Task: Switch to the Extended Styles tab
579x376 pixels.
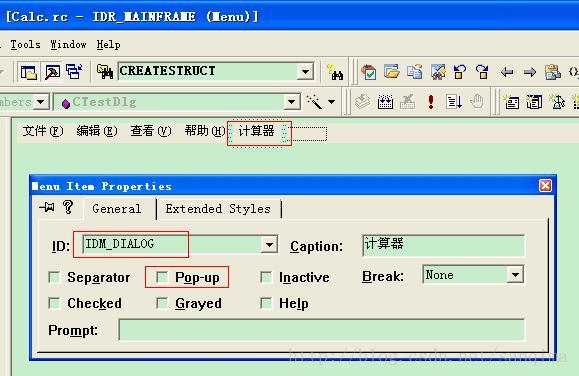Action: (x=218, y=209)
